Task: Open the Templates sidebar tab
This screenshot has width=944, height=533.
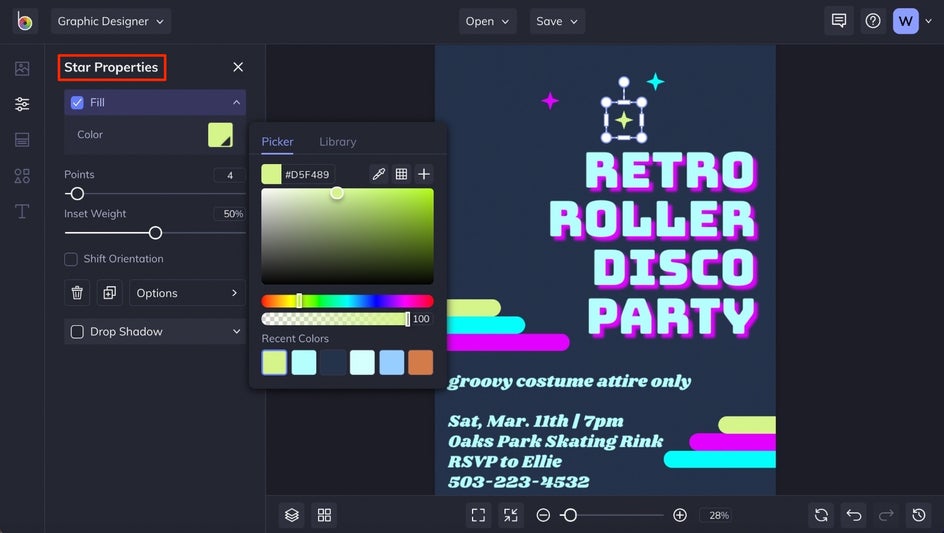Action: pyautogui.click(x=22, y=140)
